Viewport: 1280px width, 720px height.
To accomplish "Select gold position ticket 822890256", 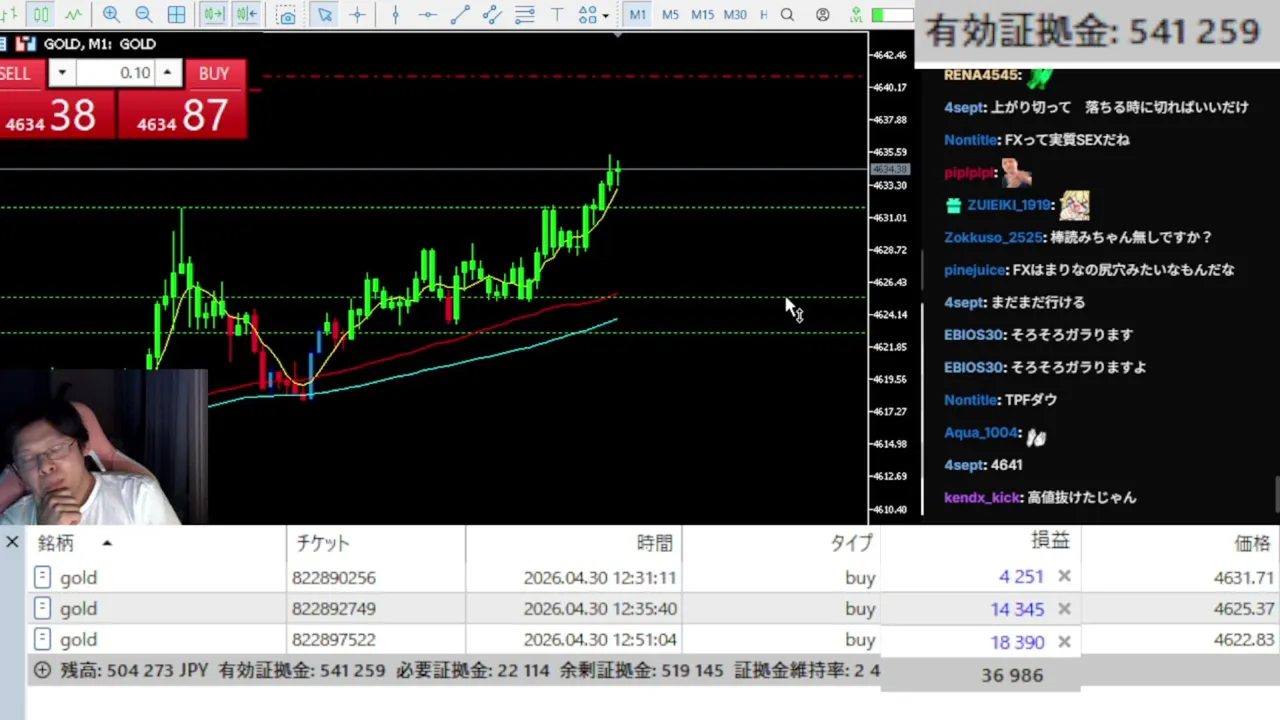I will point(334,578).
